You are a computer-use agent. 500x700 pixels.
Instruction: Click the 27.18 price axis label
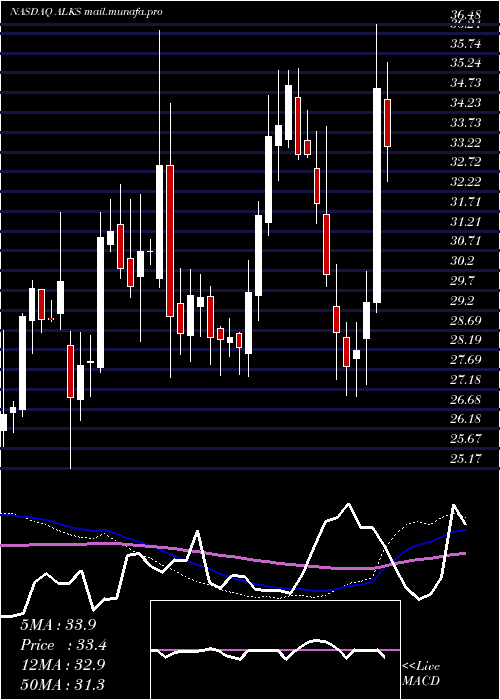coord(466,380)
